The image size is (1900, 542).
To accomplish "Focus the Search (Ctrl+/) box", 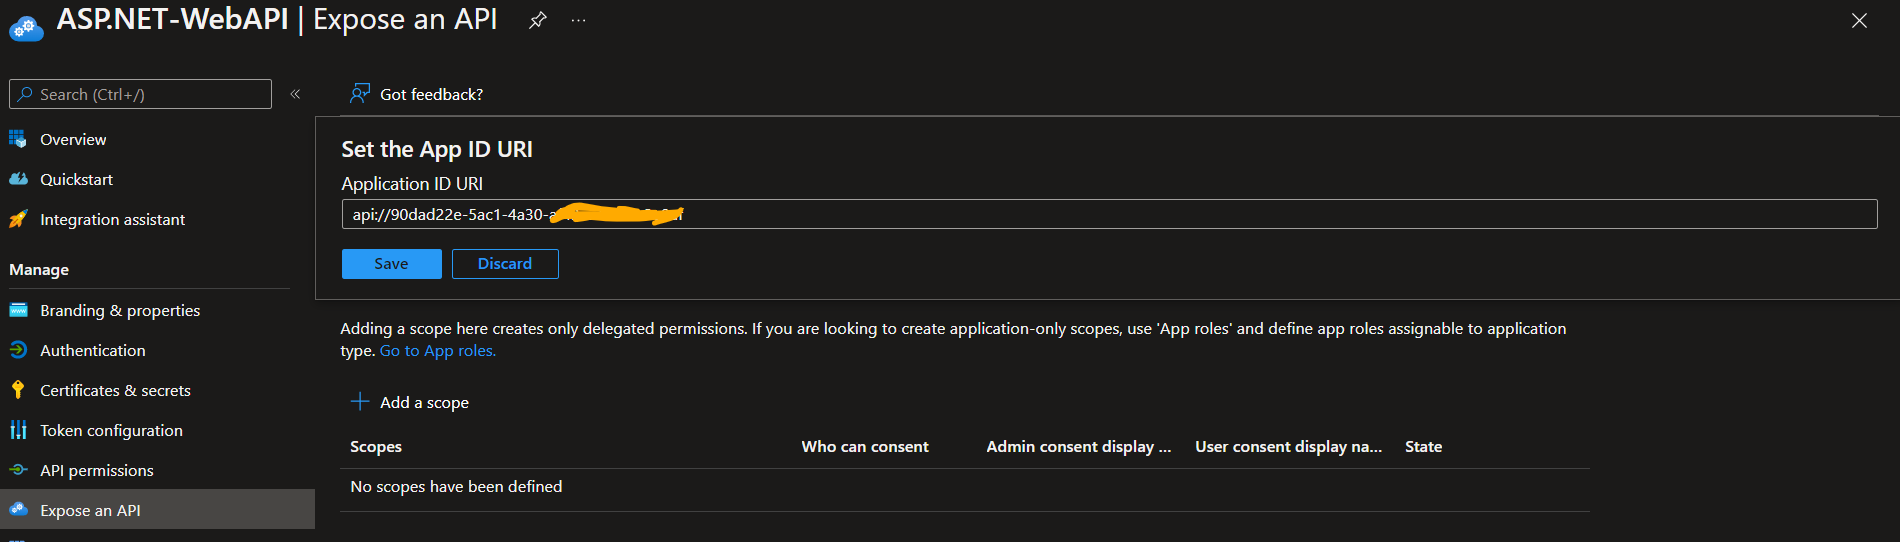I will (140, 94).
